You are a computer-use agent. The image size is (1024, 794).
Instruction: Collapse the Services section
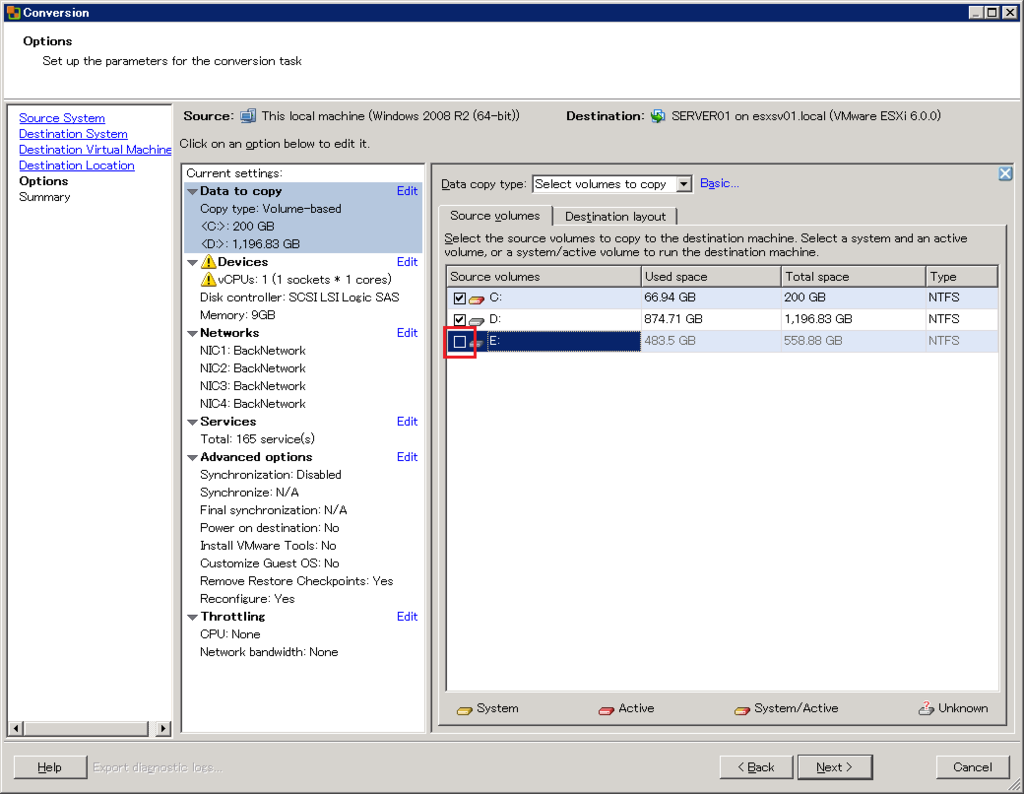click(193, 422)
